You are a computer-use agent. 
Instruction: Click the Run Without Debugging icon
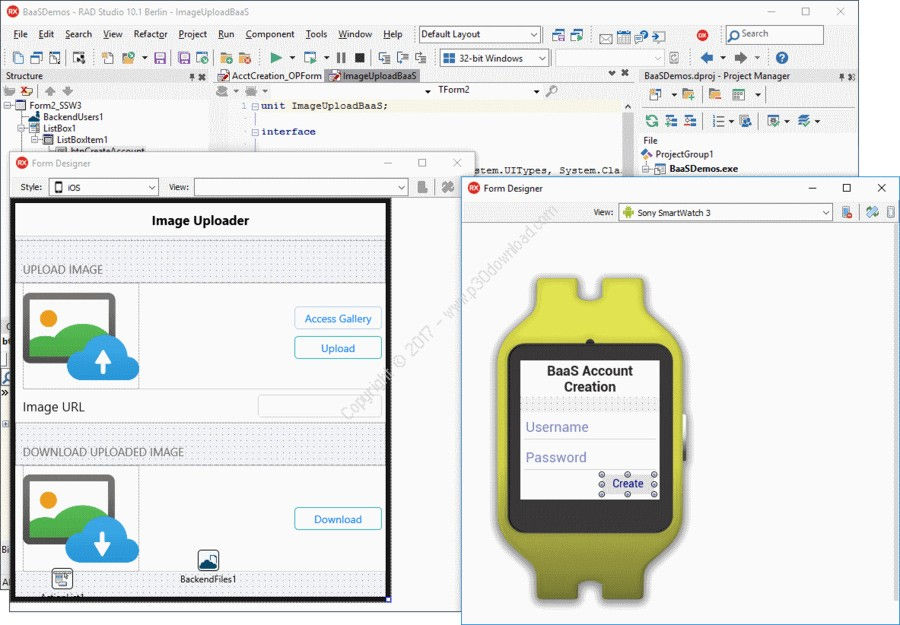click(x=310, y=58)
